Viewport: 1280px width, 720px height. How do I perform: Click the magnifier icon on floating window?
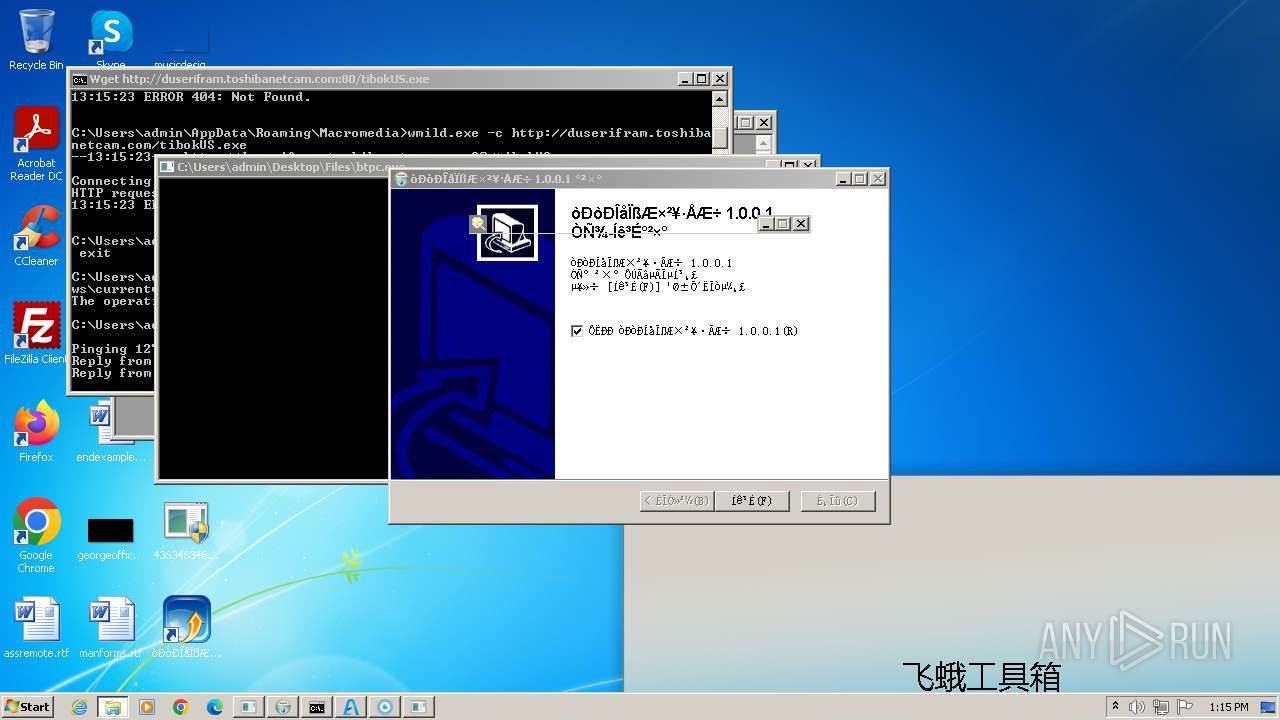point(479,224)
